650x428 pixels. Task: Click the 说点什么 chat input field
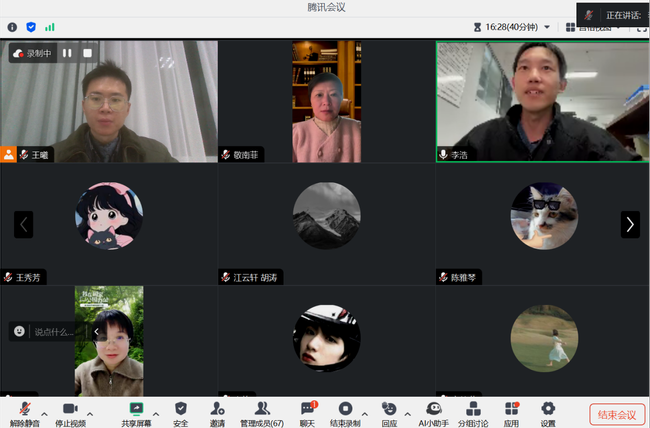tap(54, 331)
